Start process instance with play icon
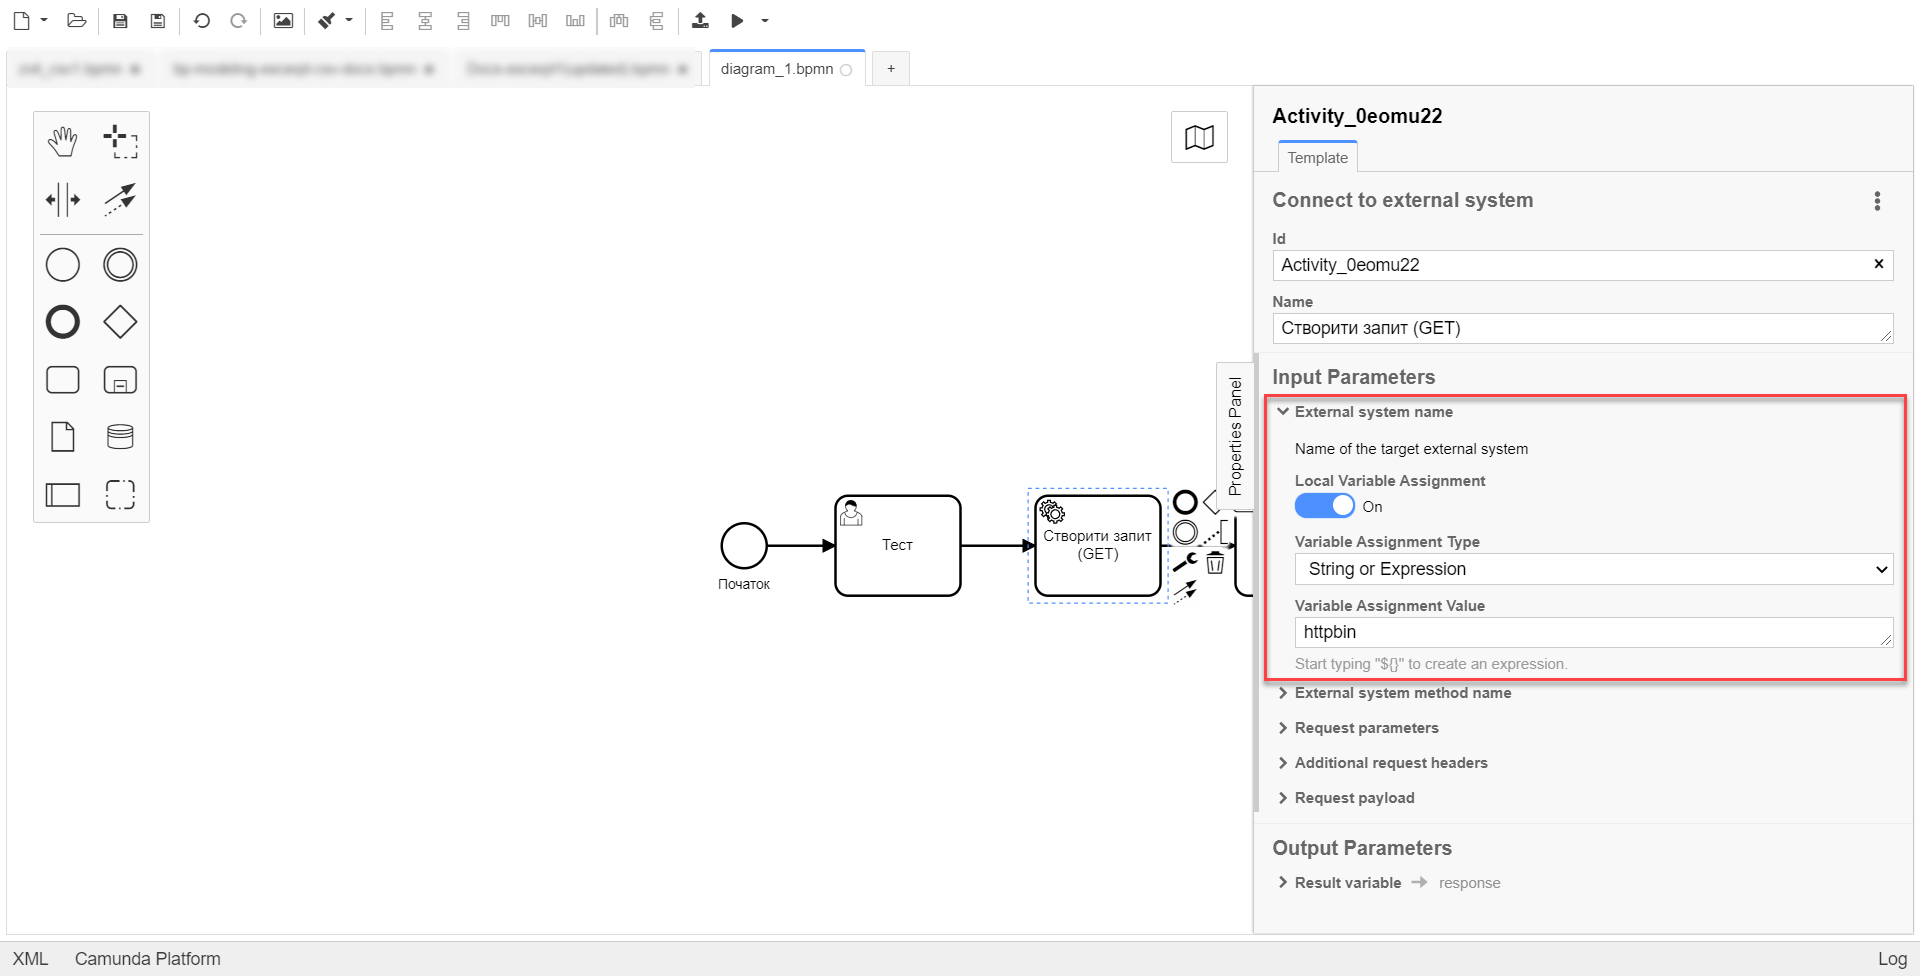This screenshot has height=976, width=1920. (x=737, y=20)
